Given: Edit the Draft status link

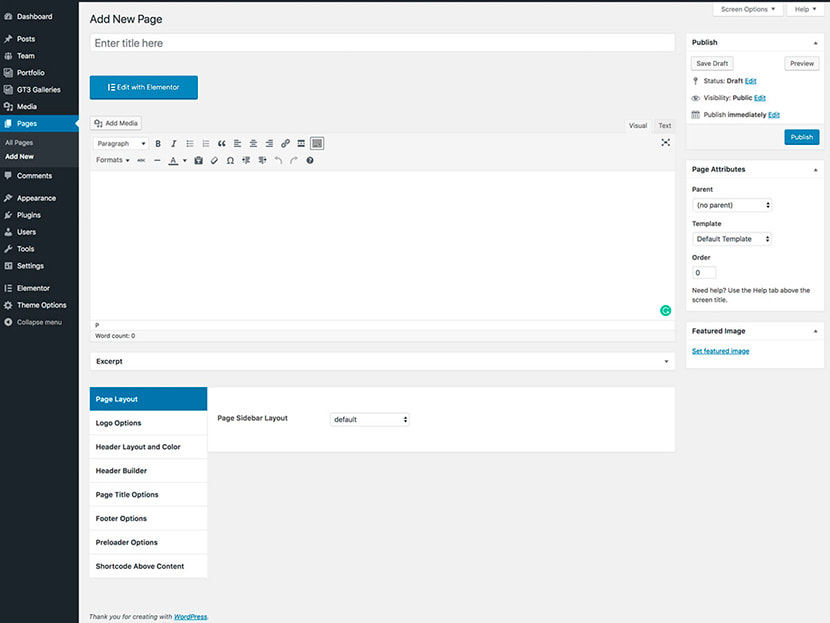Looking at the screenshot, I should point(751,81).
